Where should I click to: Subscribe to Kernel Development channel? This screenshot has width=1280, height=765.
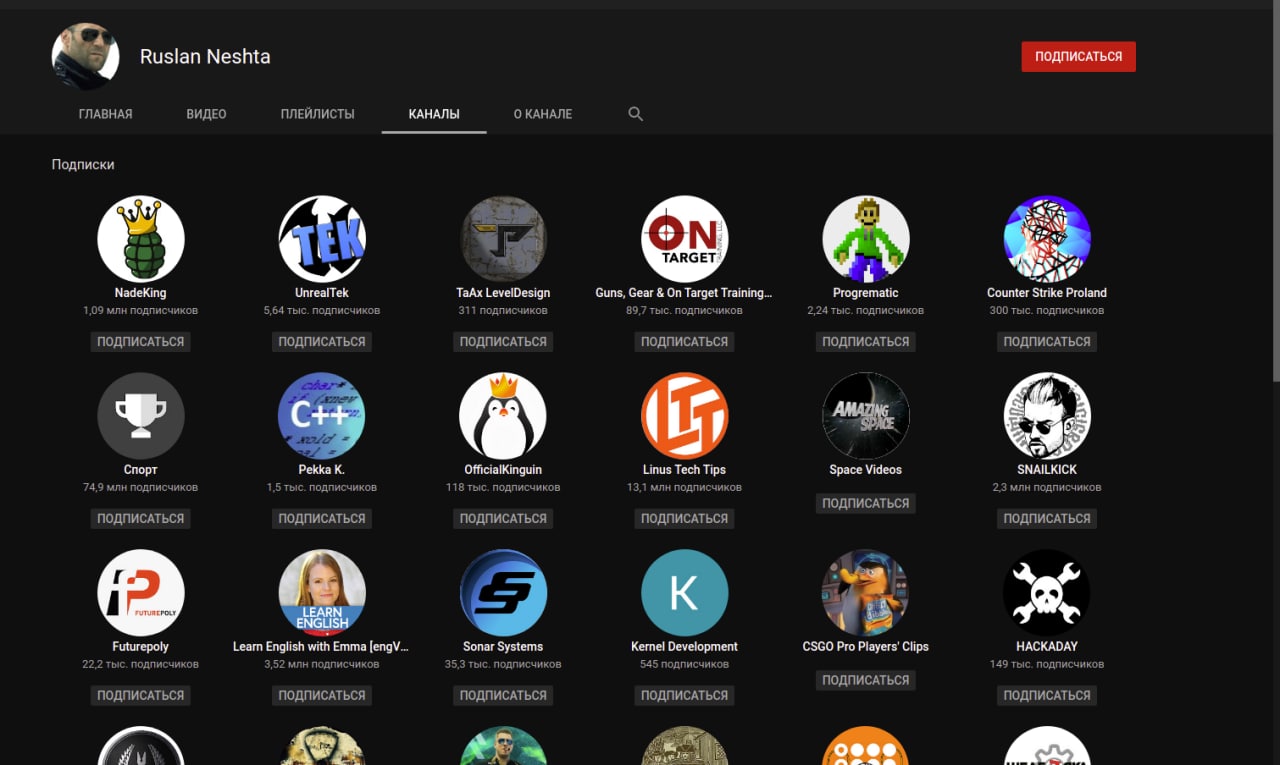685,695
